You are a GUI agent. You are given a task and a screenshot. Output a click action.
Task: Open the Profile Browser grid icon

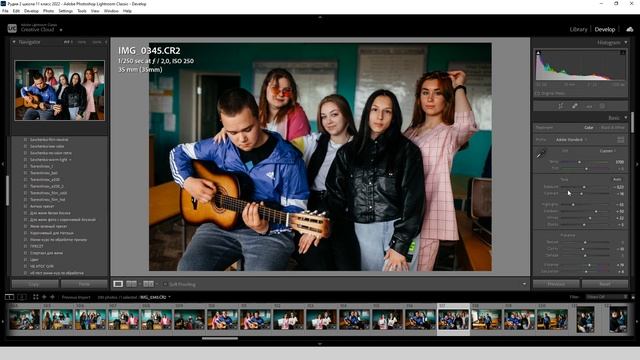(620, 140)
